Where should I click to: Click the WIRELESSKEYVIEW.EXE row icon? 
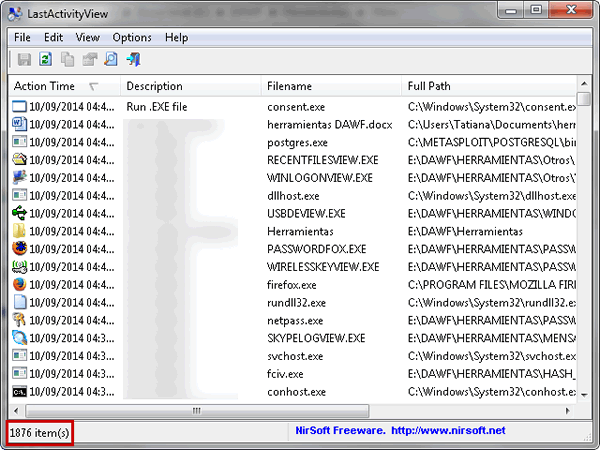click(19, 267)
